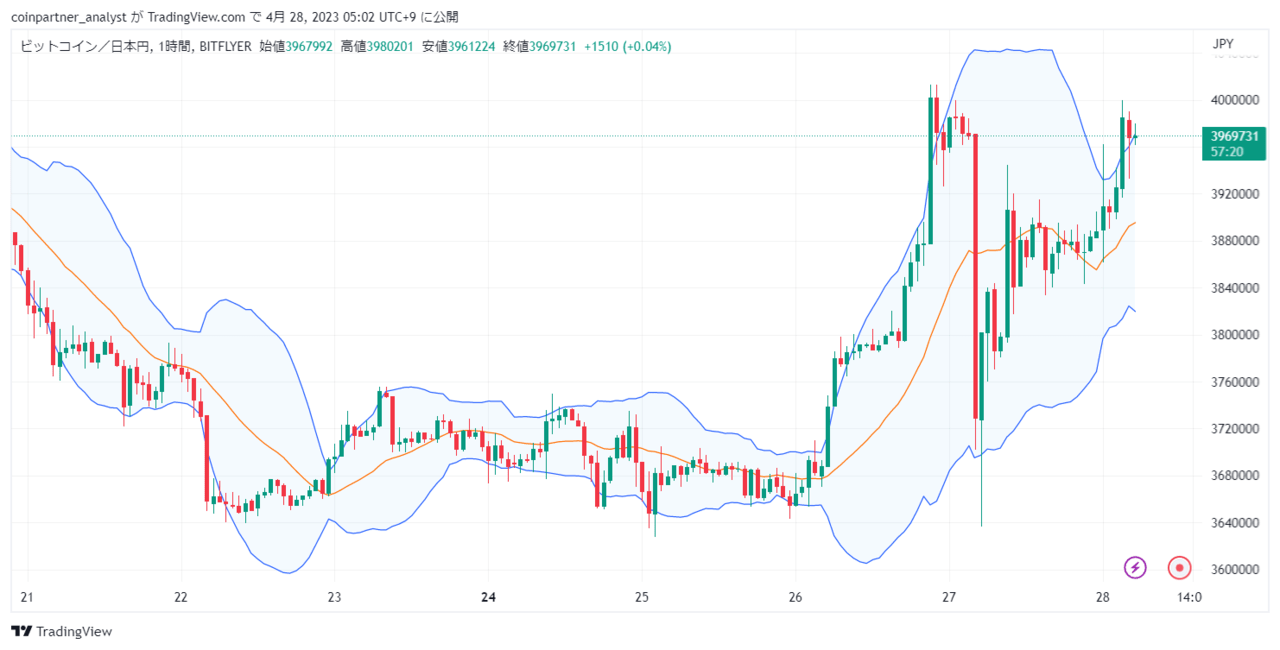1280x650 pixels.
Task: Click the 14:0 time label on the axis
Action: click(1189, 598)
